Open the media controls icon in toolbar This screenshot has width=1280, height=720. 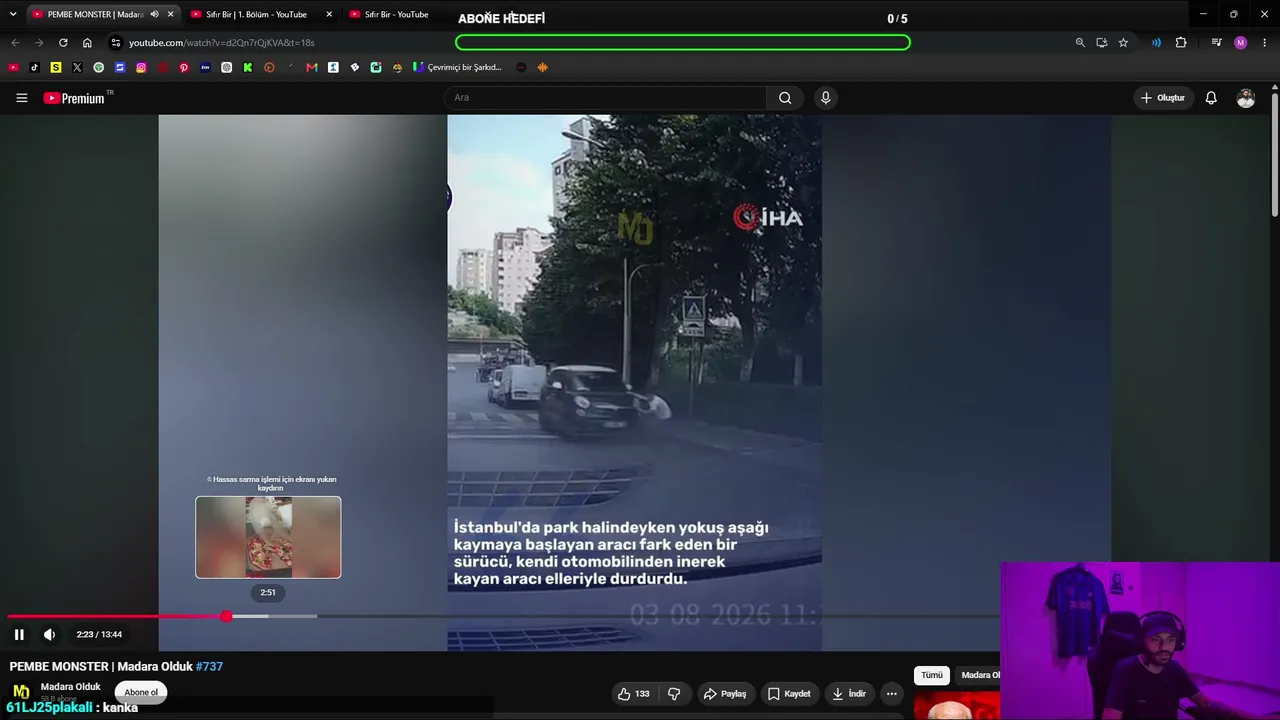1216,43
